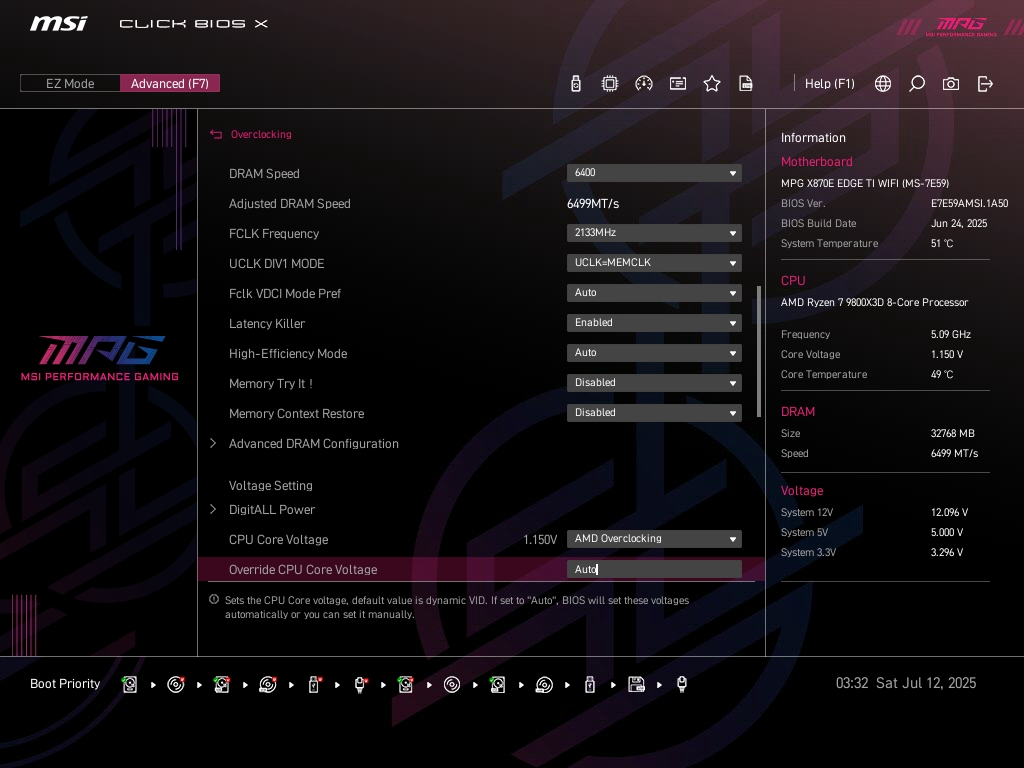Click the Voltage Setting section heading
This screenshot has width=1024, height=768.
point(270,485)
